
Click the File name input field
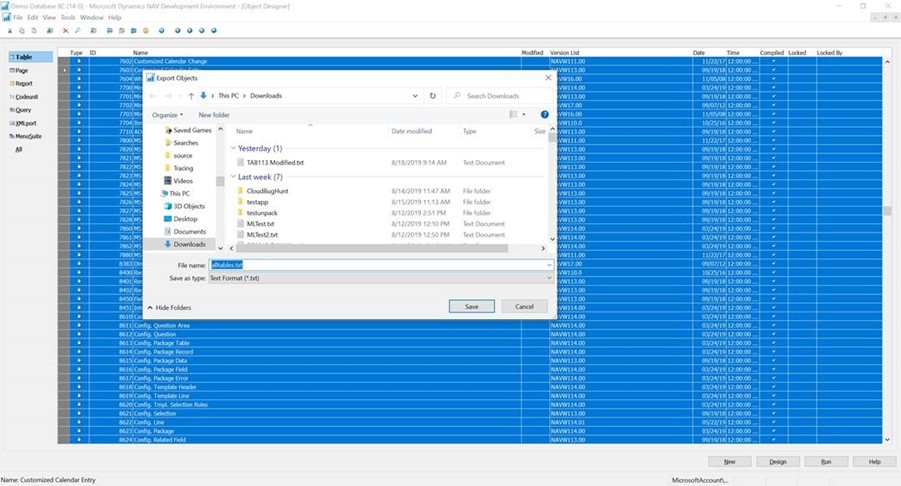(x=376, y=265)
